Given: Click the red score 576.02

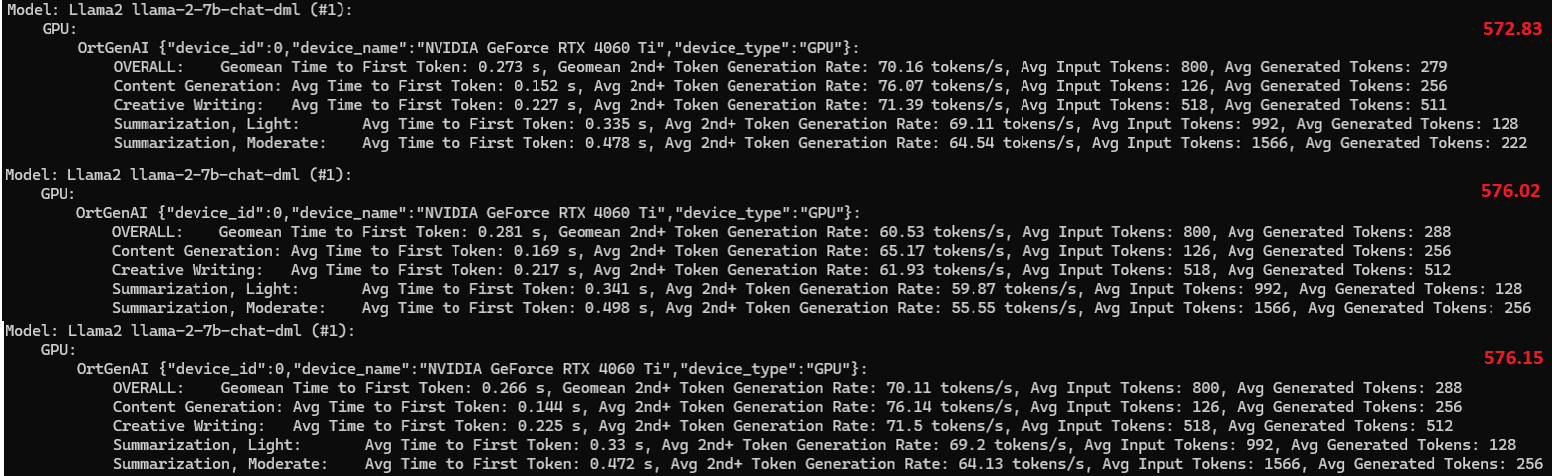Looking at the screenshot, I should coord(1511,191).
